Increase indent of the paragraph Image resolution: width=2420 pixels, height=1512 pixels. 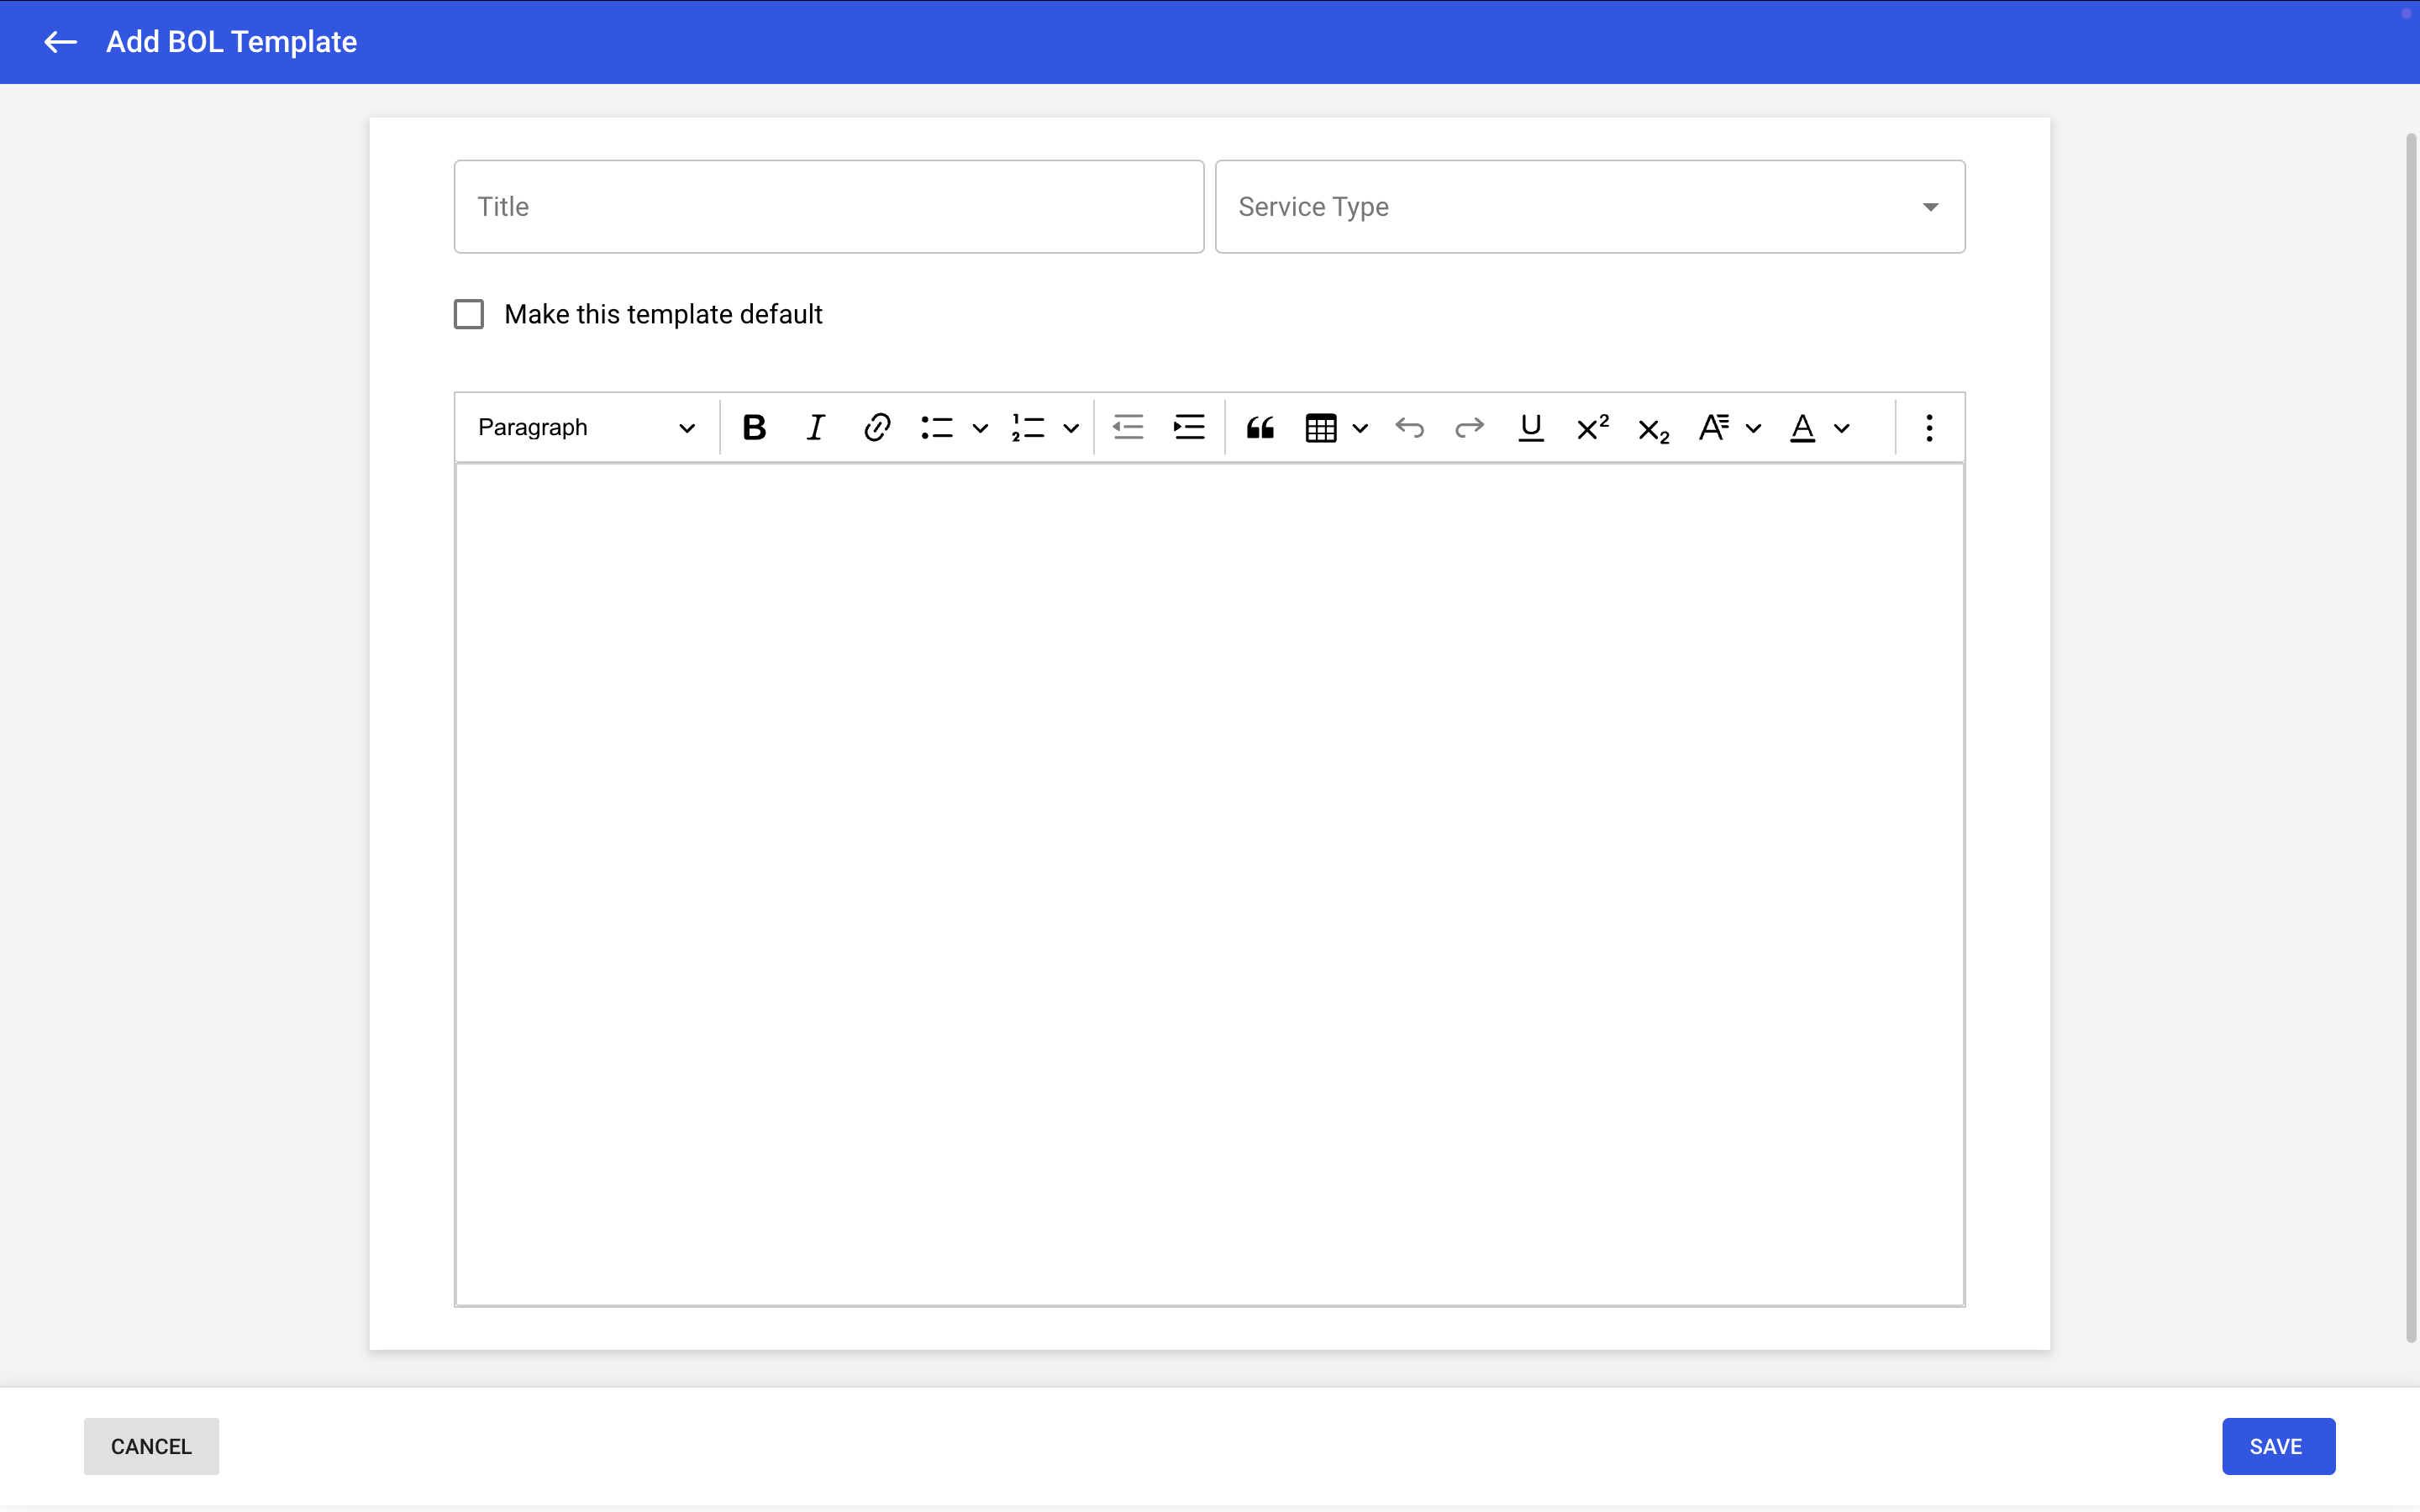[1189, 428]
